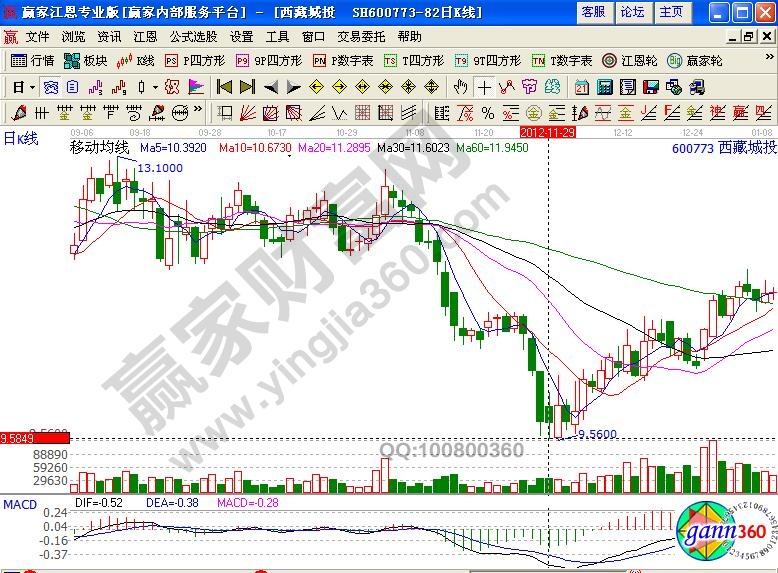Select the hand pan tool
778x573 pixels.
pos(460,87)
